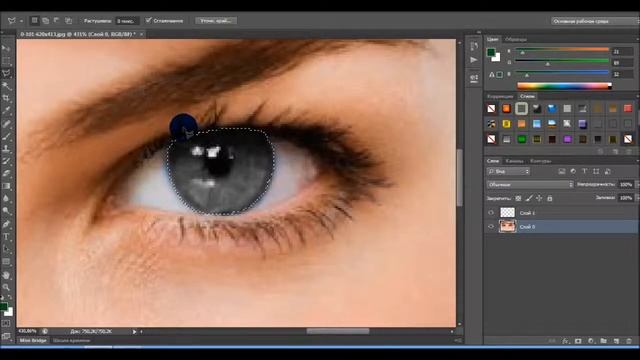This screenshot has width=640, height=360.
Task: Open the Layers panel options menu
Action: tap(637, 161)
